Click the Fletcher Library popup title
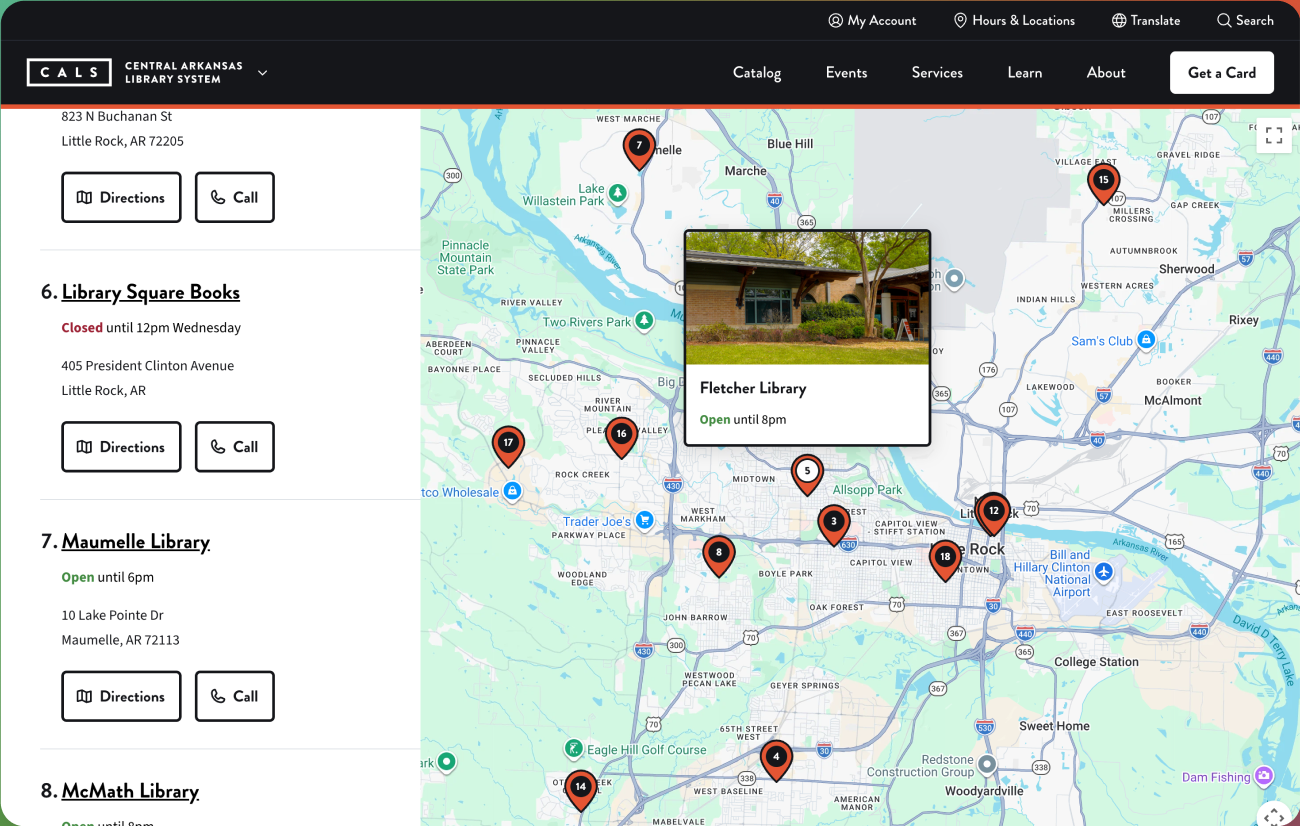The width and height of the screenshot is (1300, 826). pos(753,388)
